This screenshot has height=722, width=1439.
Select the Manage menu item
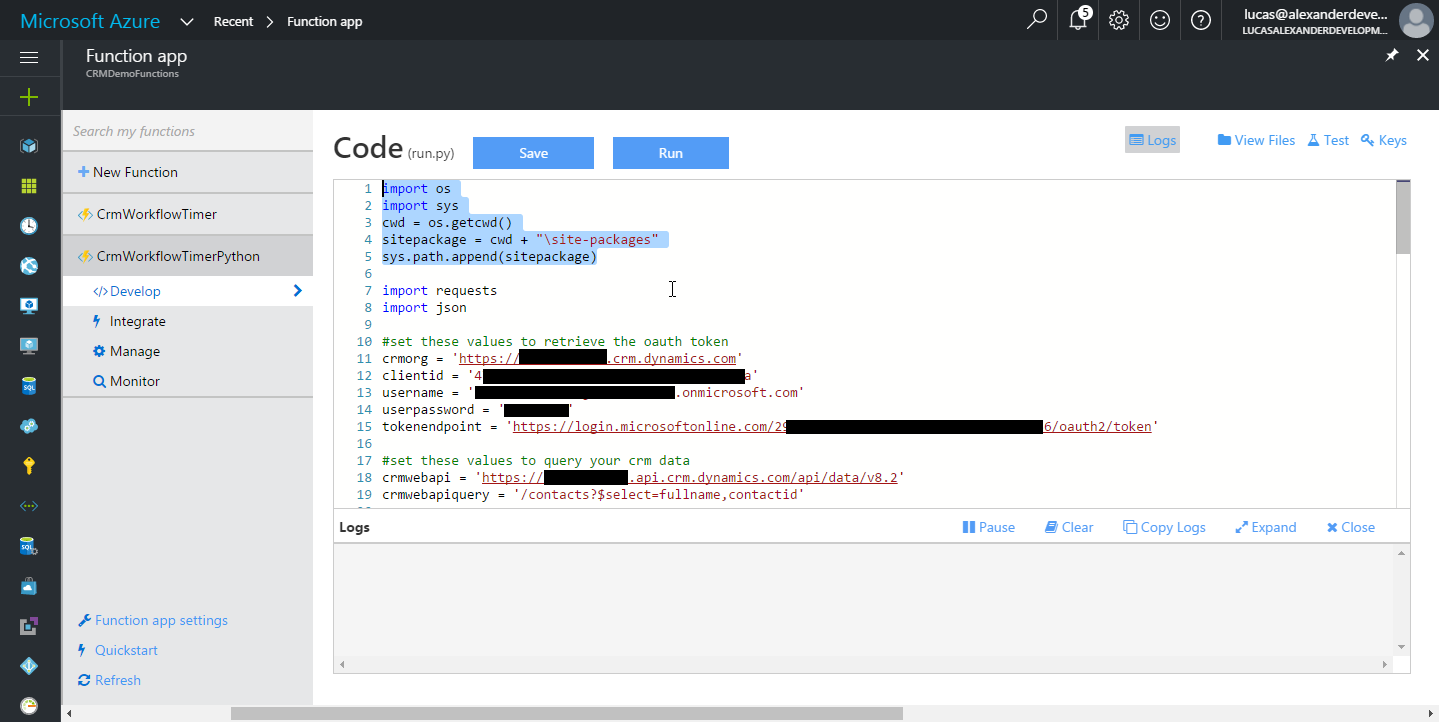[x=188, y=351]
